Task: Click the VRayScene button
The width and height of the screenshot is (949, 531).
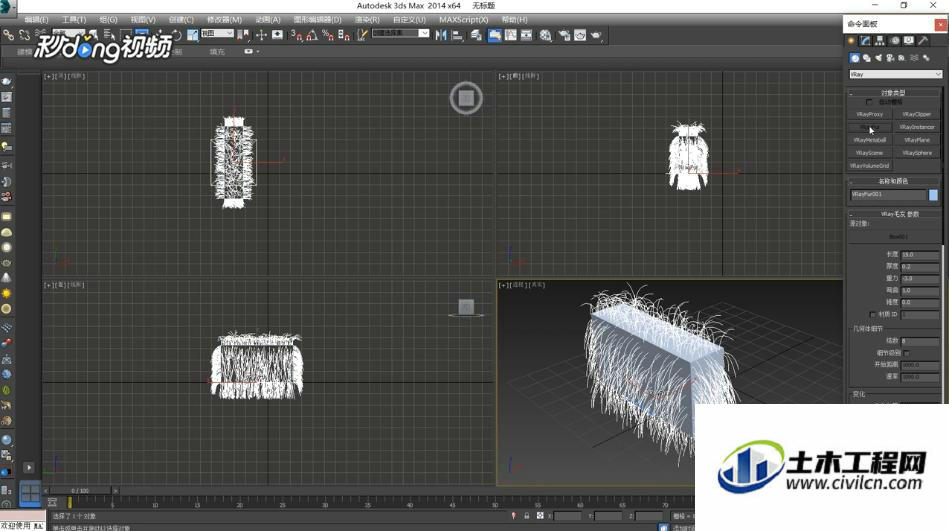Action: pyautogui.click(x=870, y=153)
